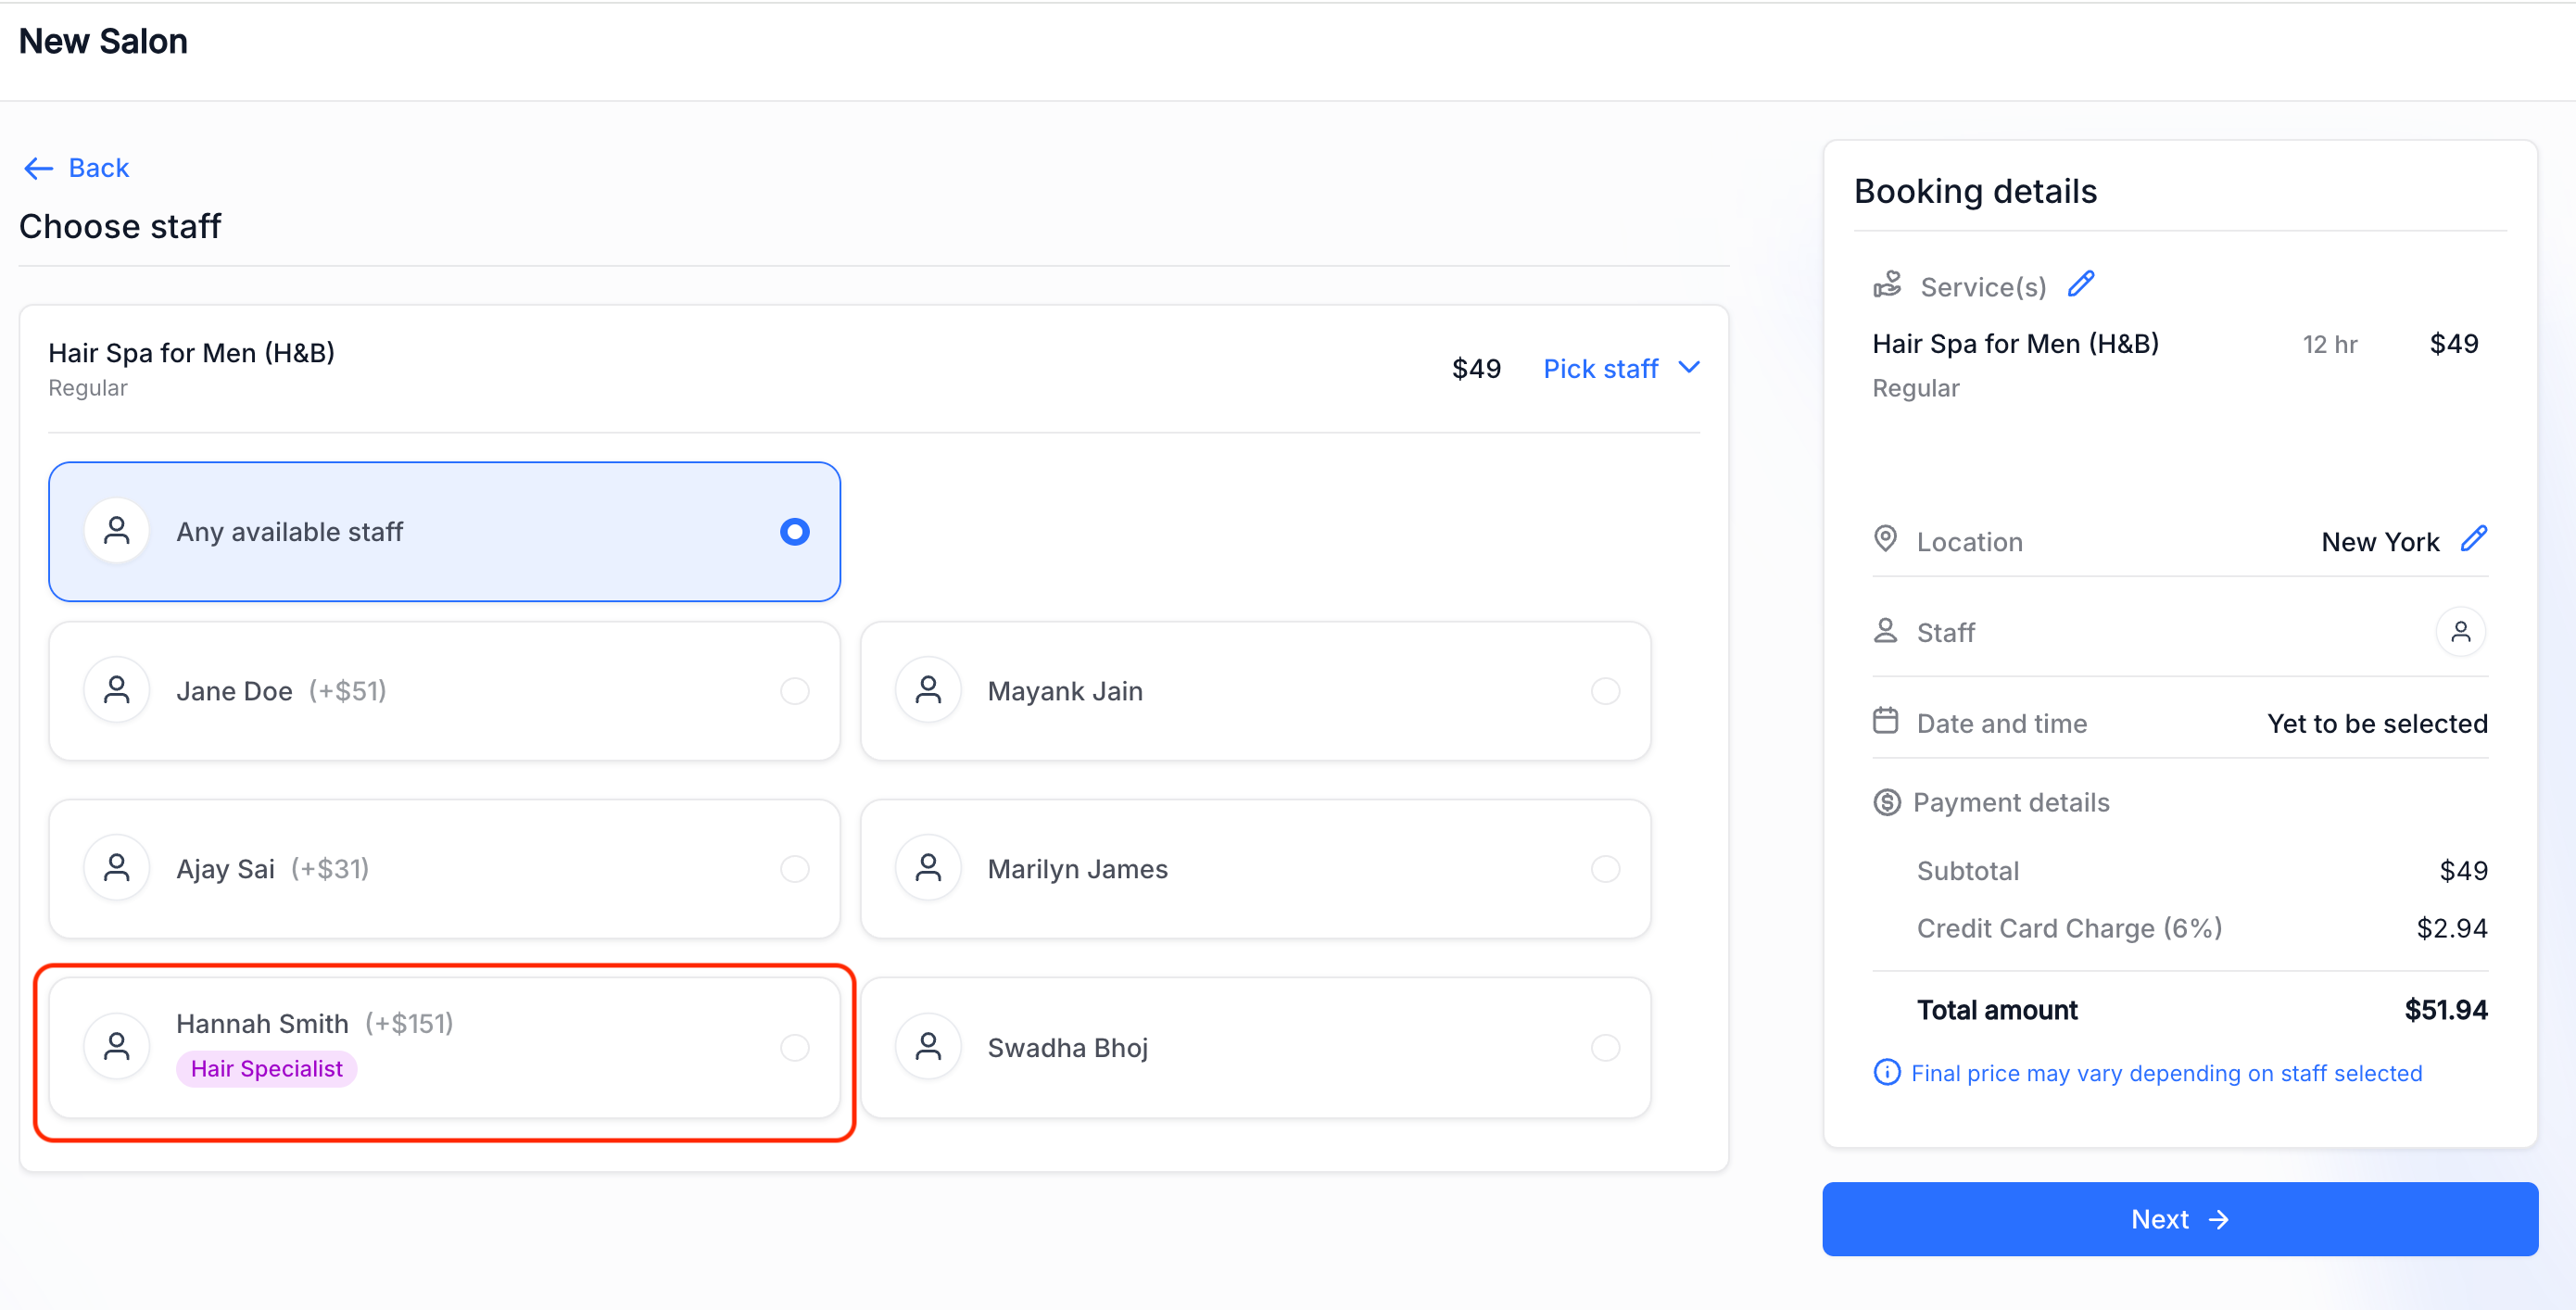Screen dimensions: 2576x1310
Task: Click the 12 hr duration text
Action: 2329,344
